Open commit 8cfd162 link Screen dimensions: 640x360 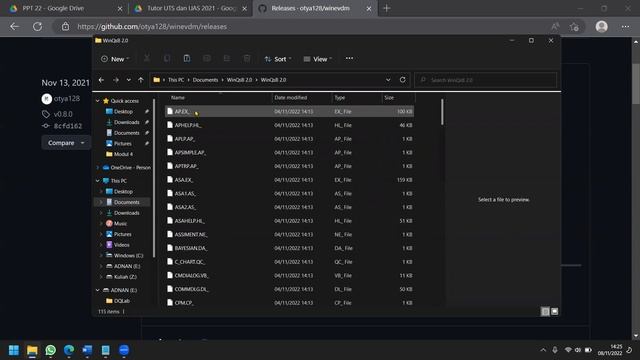click(68, 126)
